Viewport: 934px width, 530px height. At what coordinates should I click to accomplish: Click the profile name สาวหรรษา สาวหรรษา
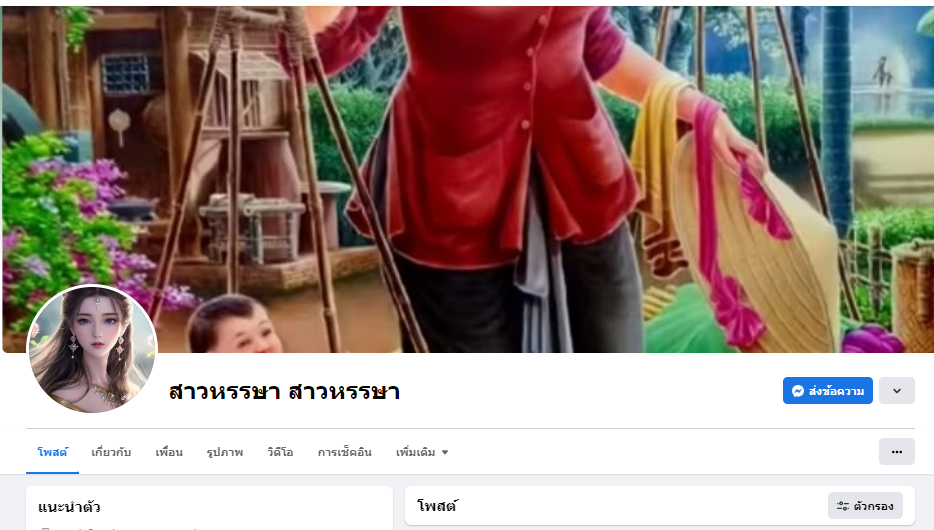(x=284, y=392)
